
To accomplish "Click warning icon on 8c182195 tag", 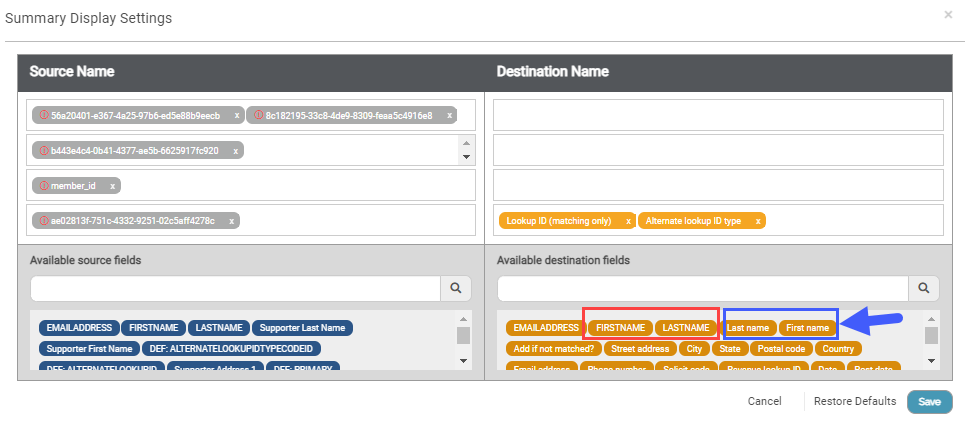I will tap(258, 116).
